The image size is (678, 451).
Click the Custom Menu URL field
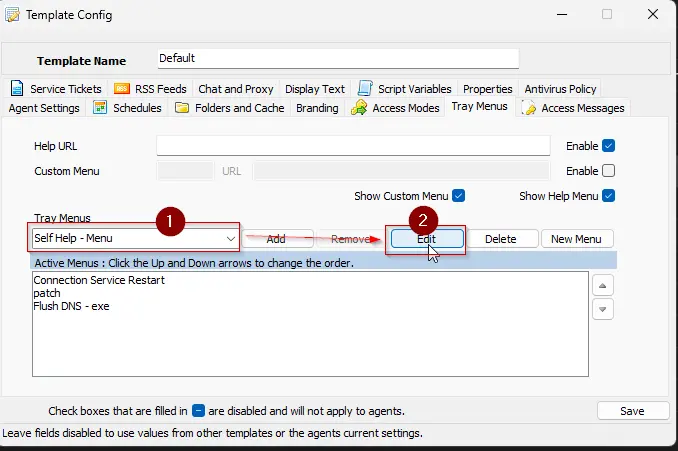402,171
